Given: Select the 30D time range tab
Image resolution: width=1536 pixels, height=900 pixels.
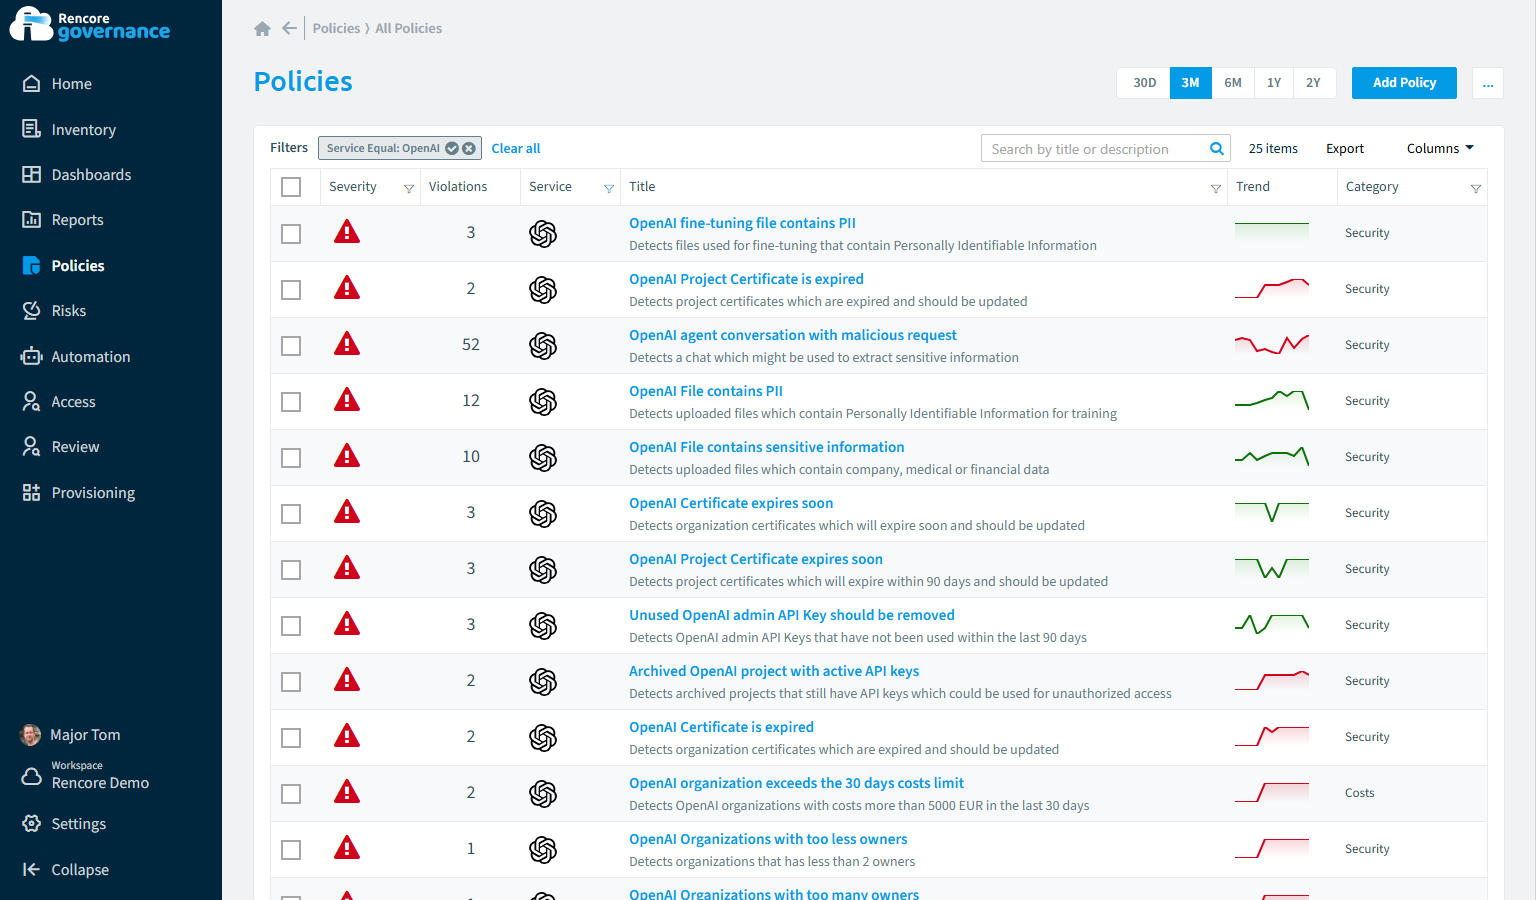Looking at the screenshot, I should 1144,83.
